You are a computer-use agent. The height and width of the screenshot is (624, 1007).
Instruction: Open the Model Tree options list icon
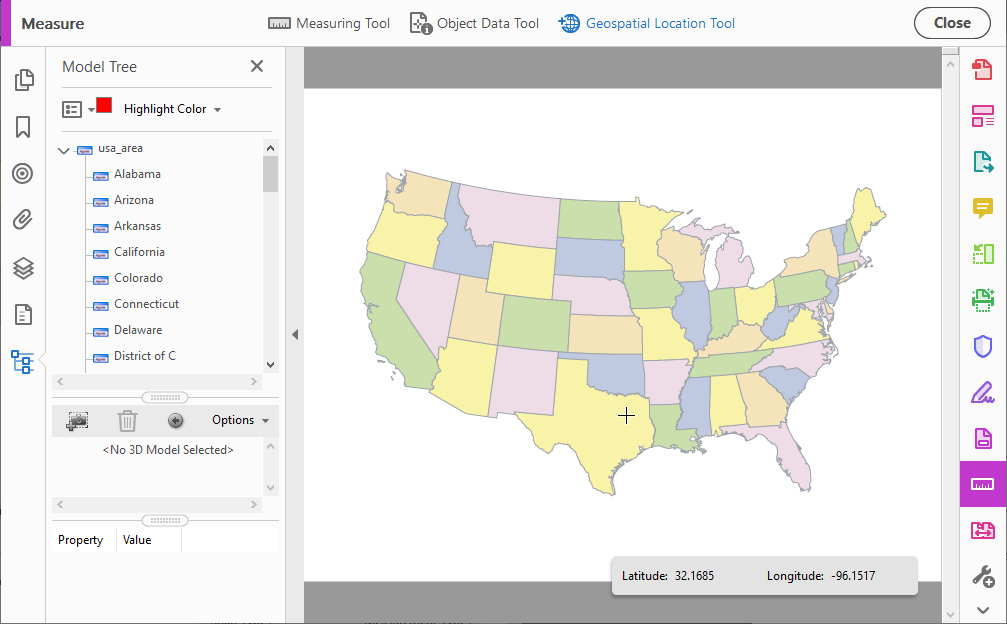72,109
